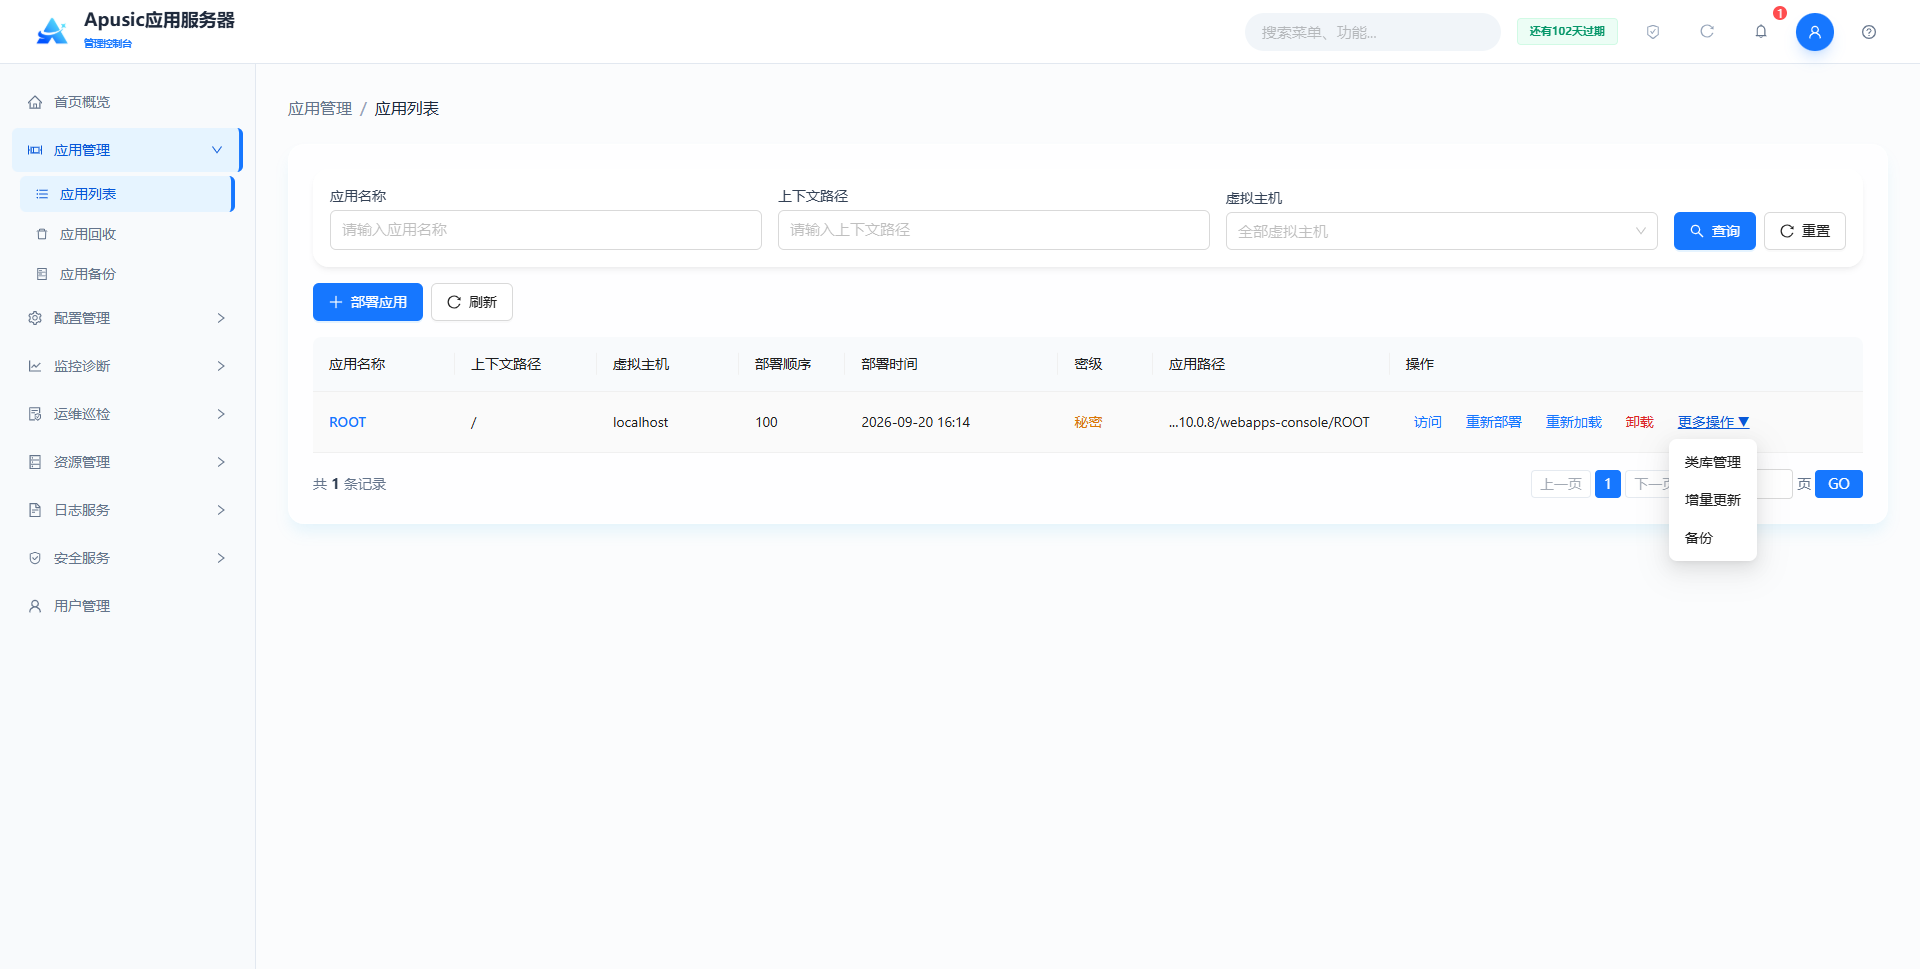
Task: Open 用户管理 in the sidebar
Action: [x=127, y=606]
